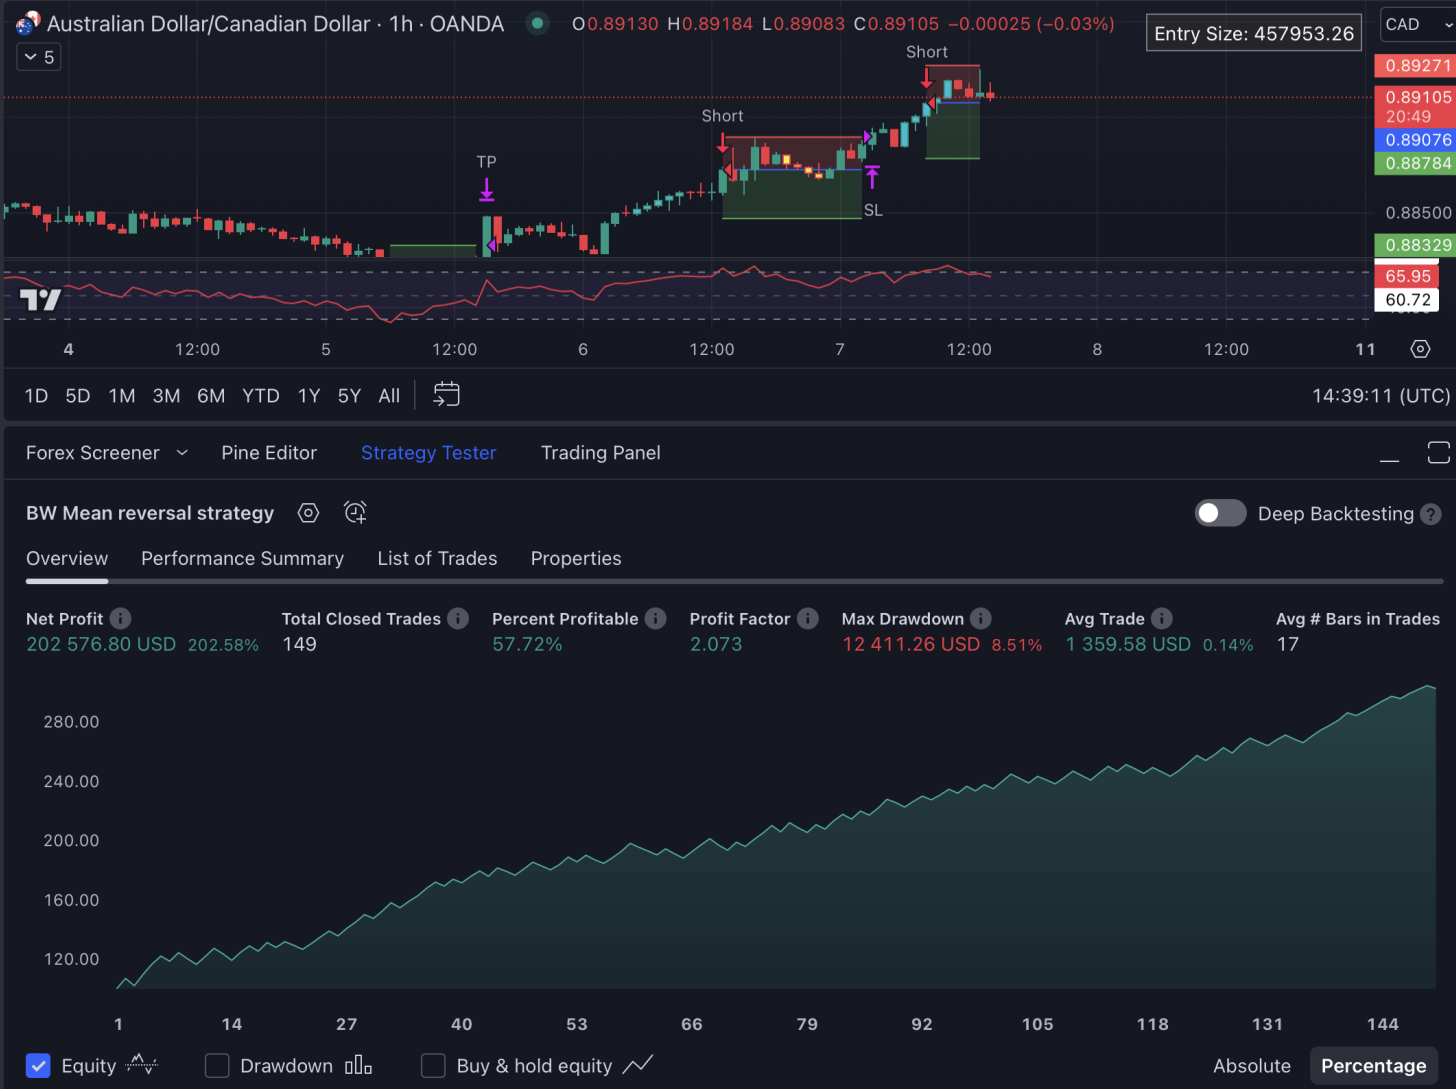Enable Buy & hold equity checkbox
This screenshot has width=1456, height=1089.
pos(433,1066)
